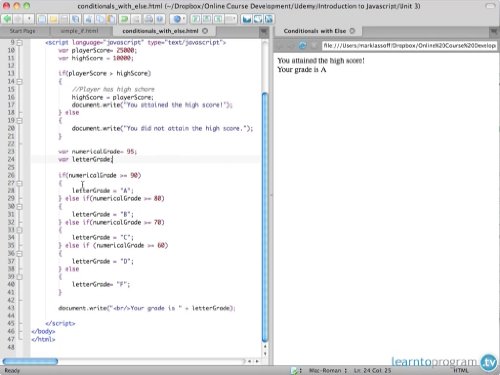
Task: Switch to the simple_if.html tab
Action: pos(79,31)
